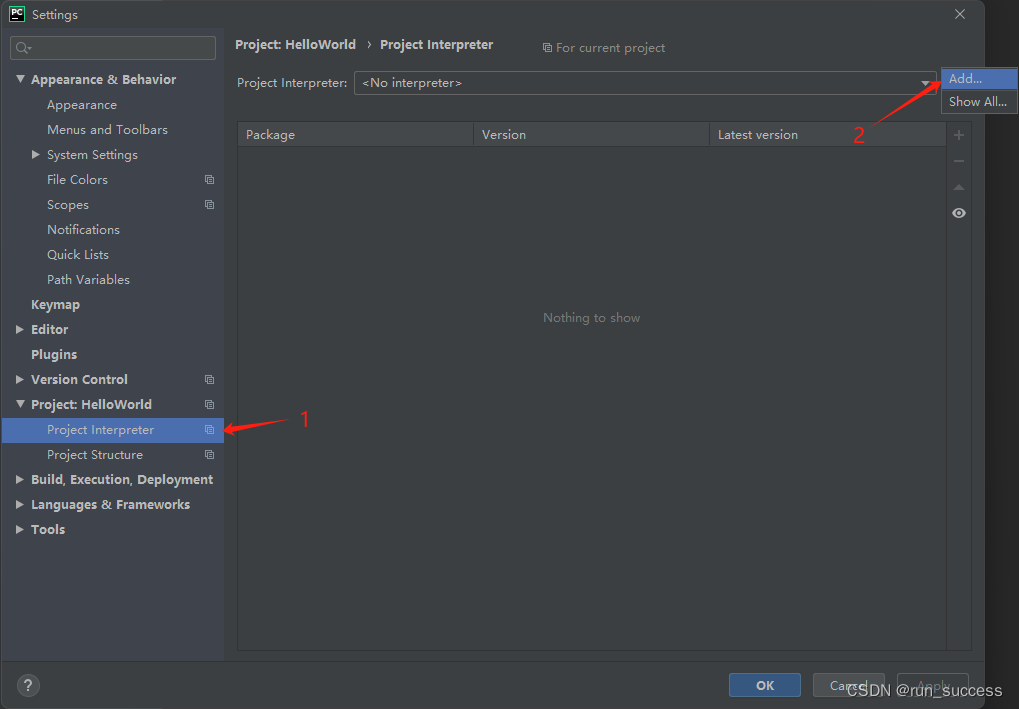Open the help question mark button

click(x=28, y=685)
